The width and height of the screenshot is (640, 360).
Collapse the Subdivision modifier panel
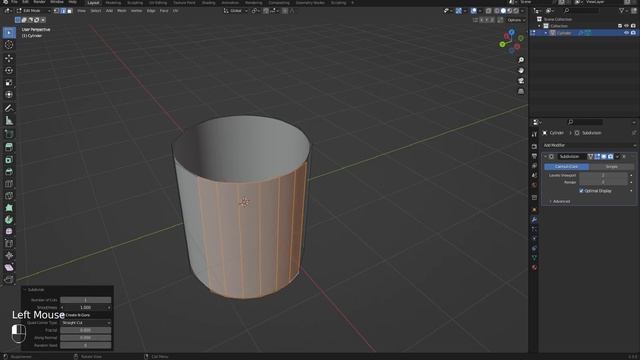pos(545,157)
